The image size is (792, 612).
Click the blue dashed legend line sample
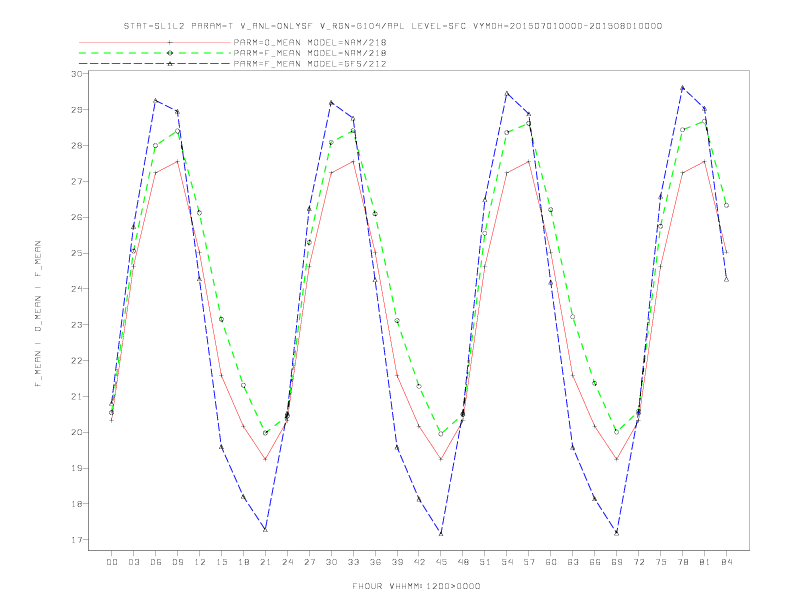click(155, 64)
